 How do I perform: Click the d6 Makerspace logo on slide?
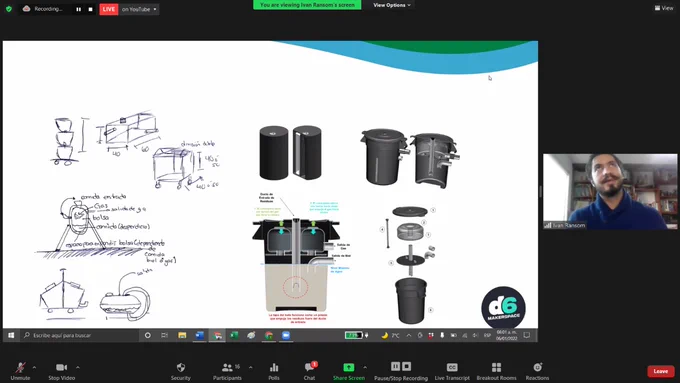point(503,308)
